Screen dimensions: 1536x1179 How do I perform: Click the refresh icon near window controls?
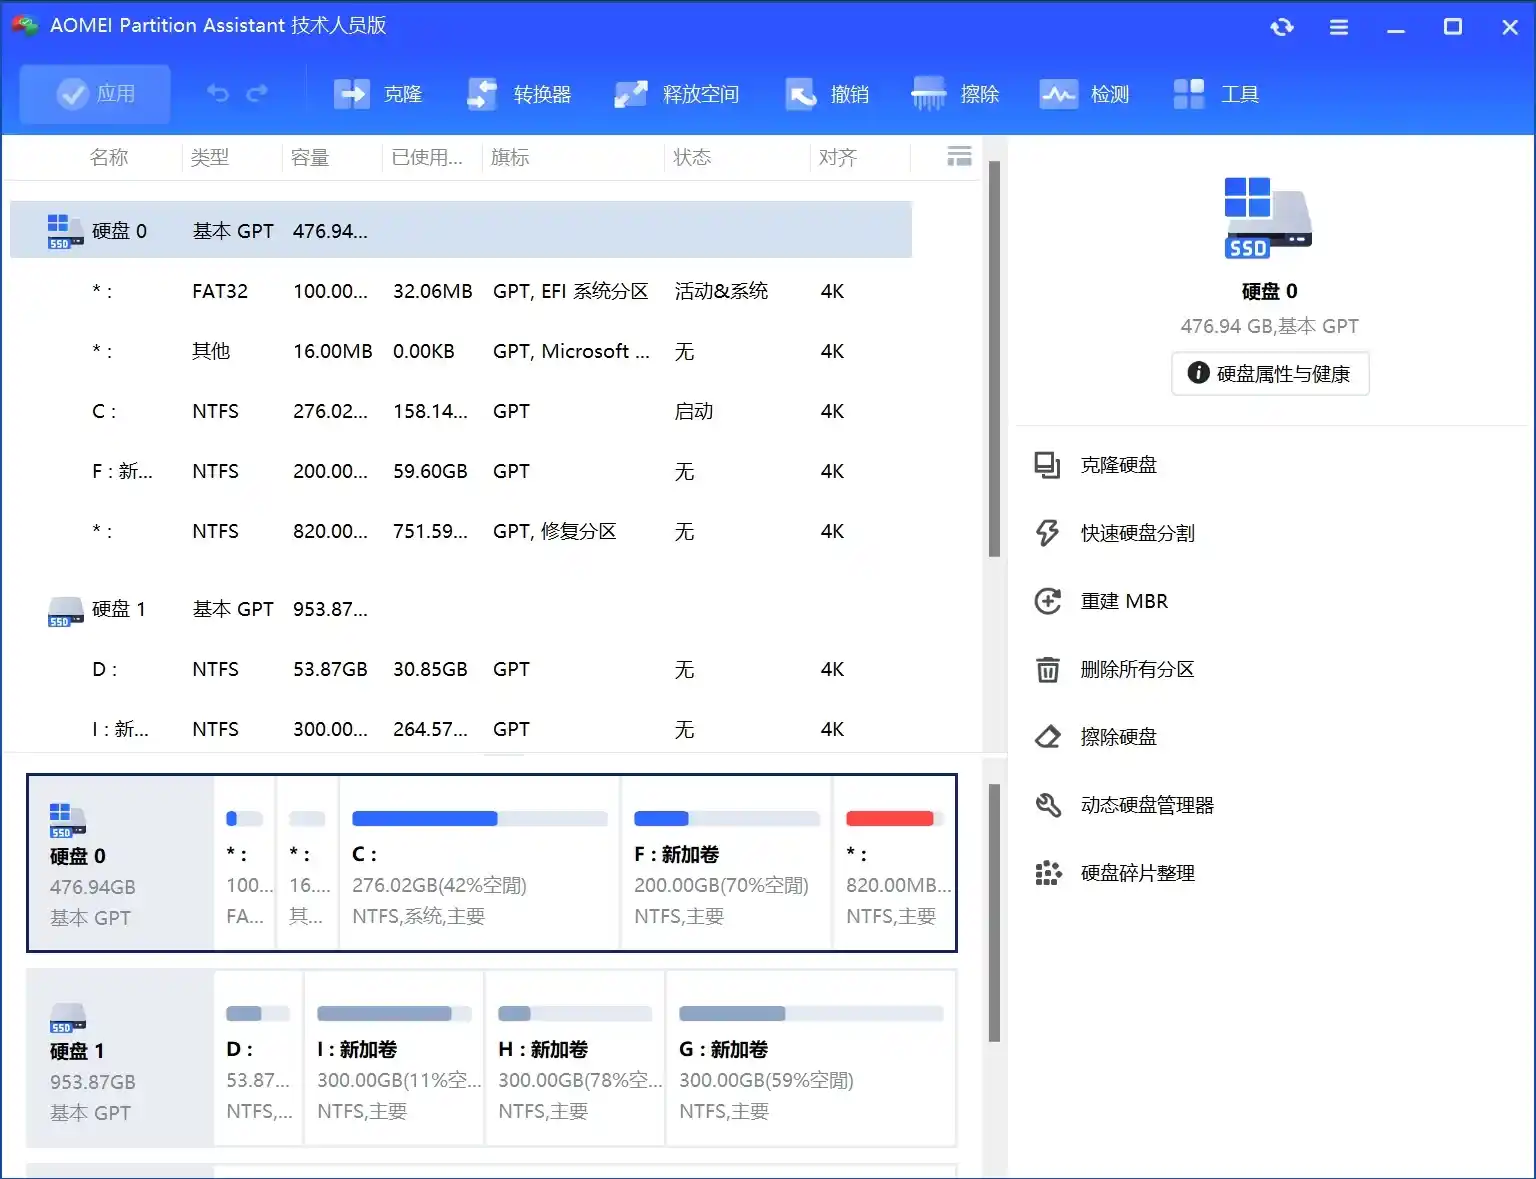coord(1282,27)
